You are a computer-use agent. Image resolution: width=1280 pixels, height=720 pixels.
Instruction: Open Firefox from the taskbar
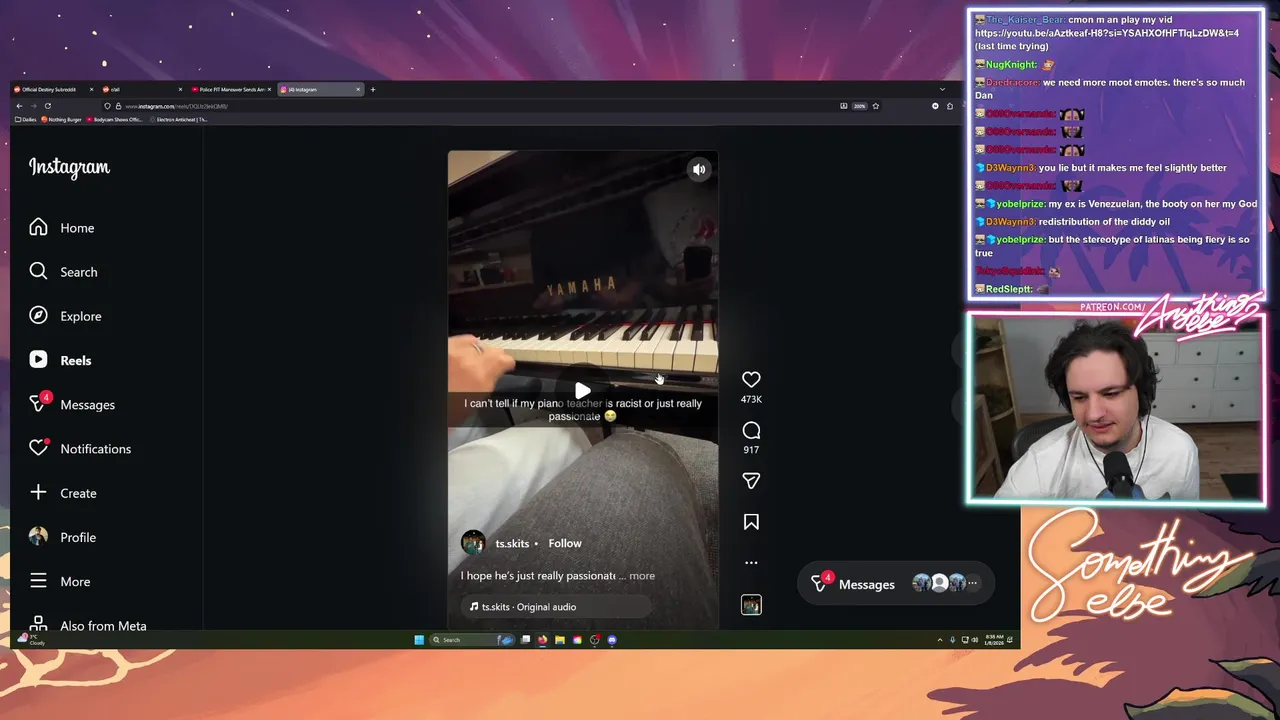(542, 640)
